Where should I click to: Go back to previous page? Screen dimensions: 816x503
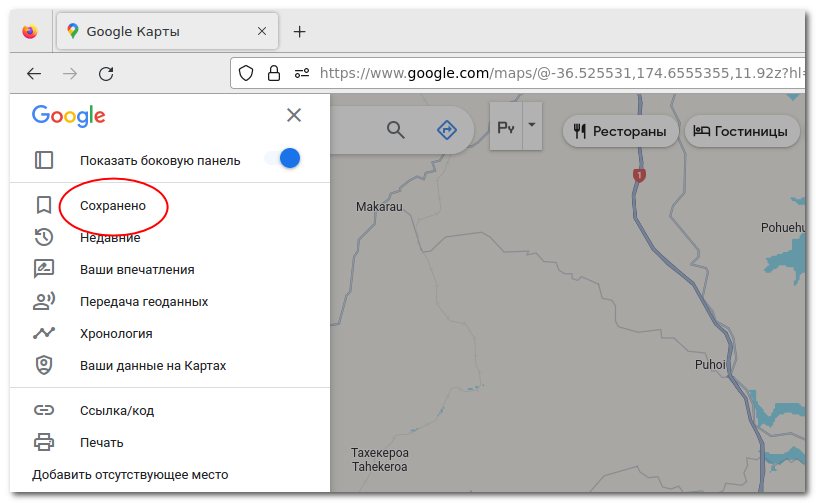[x=34, y=74]
